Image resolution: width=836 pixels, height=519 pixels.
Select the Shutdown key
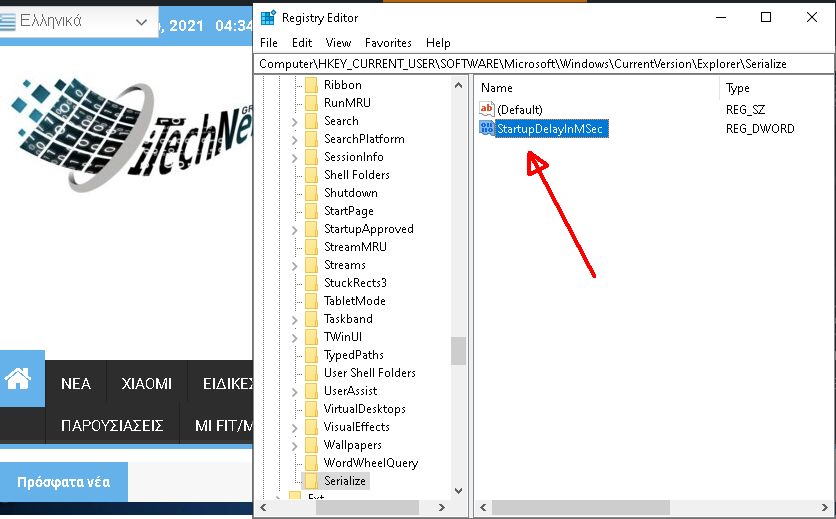[351, 193]
